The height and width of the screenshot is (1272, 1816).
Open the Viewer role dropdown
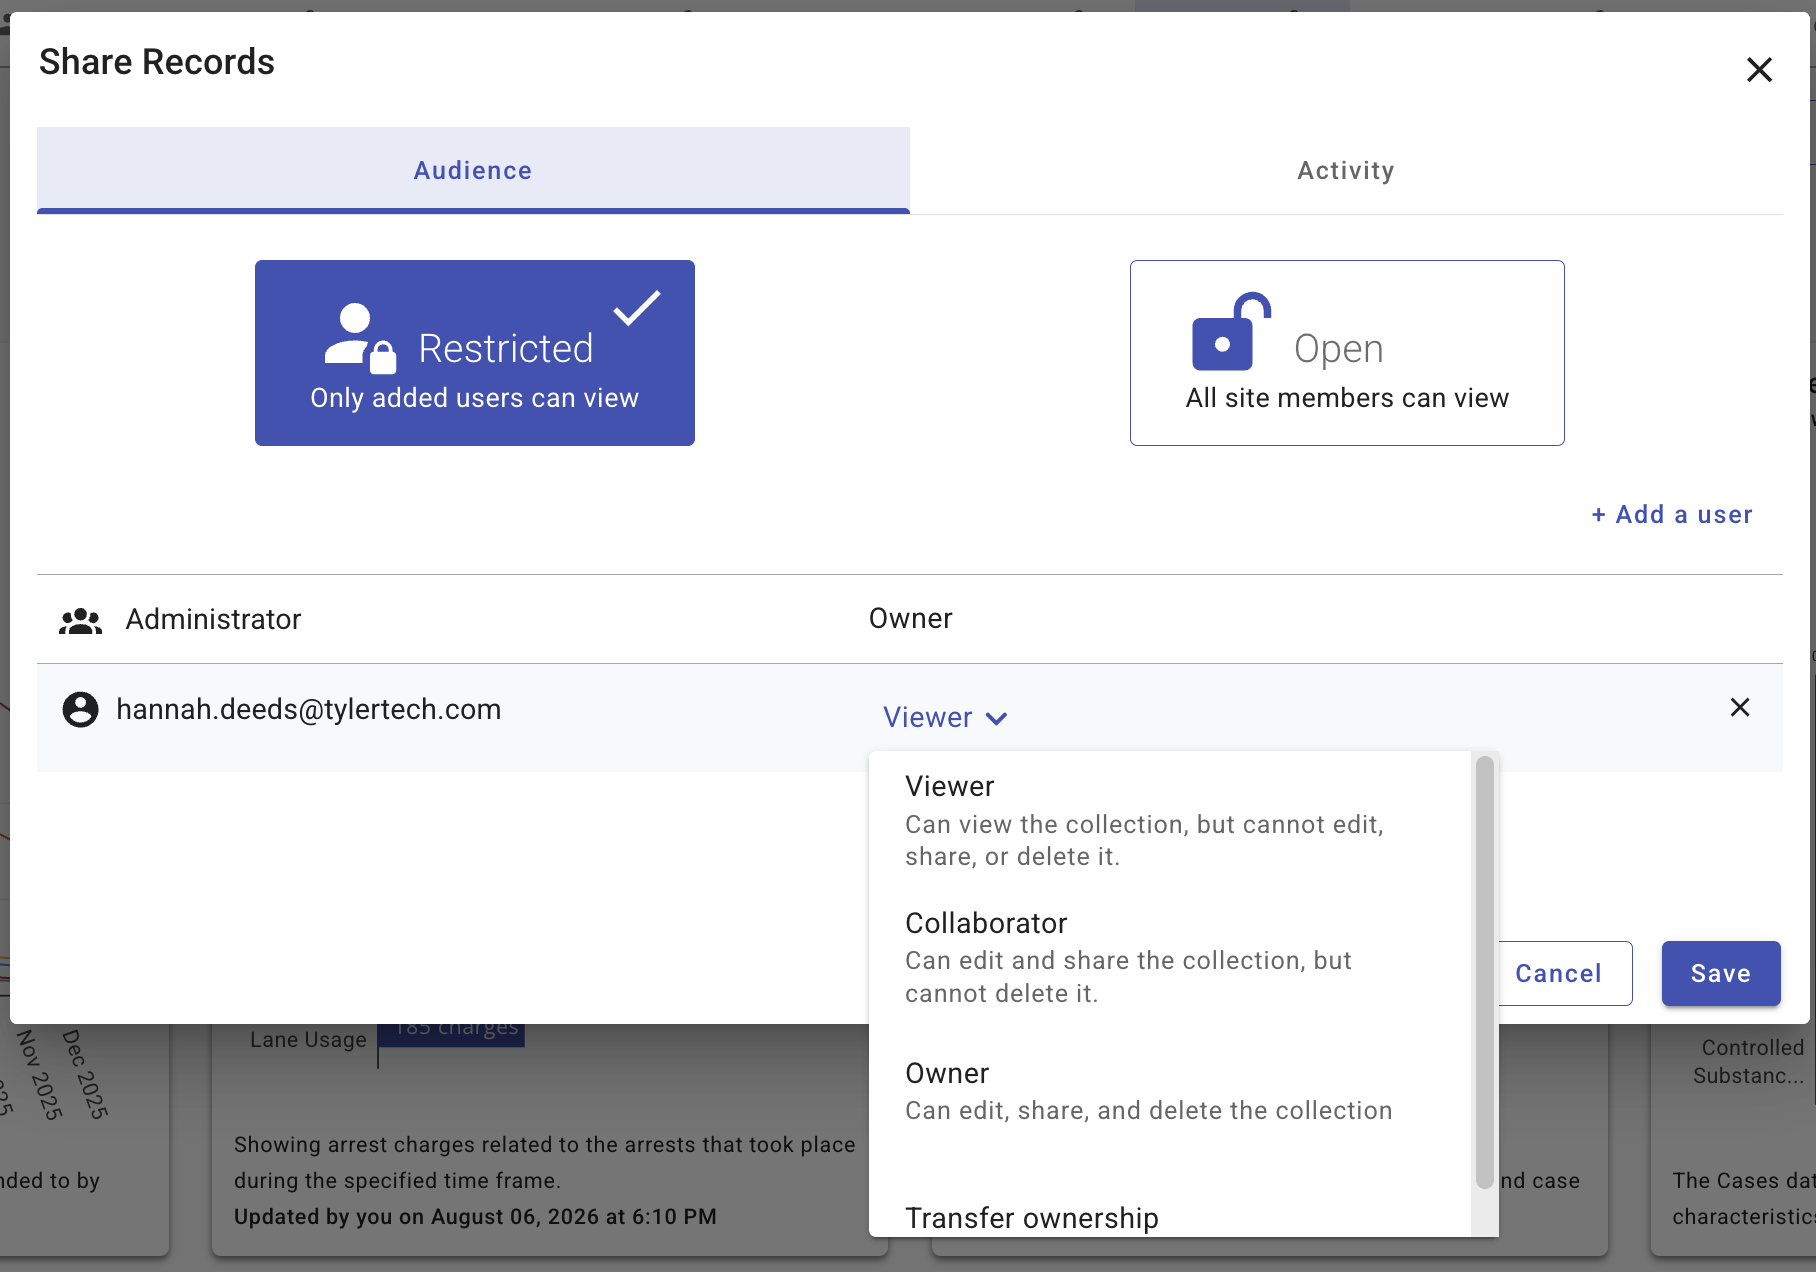pyautogui.click(x=945, y=717)
